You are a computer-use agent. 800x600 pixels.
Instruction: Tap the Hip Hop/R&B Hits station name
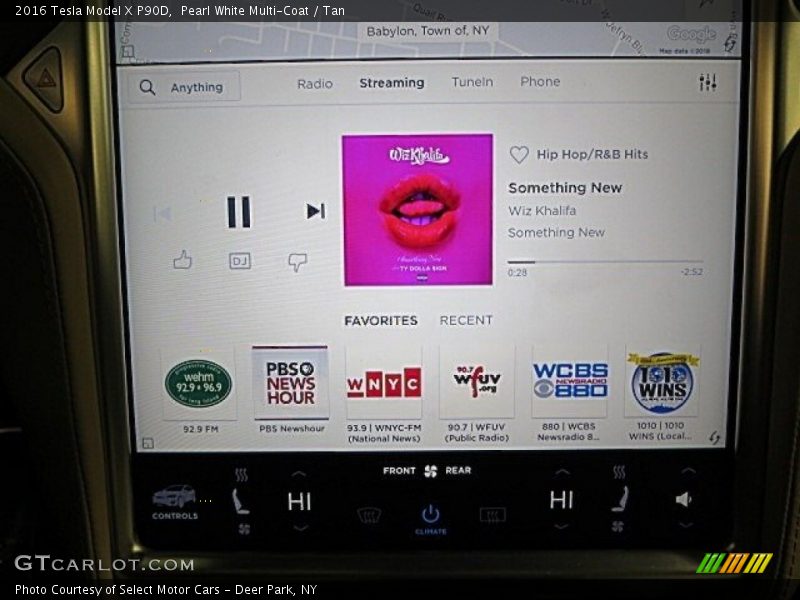[x=592, y=154]
